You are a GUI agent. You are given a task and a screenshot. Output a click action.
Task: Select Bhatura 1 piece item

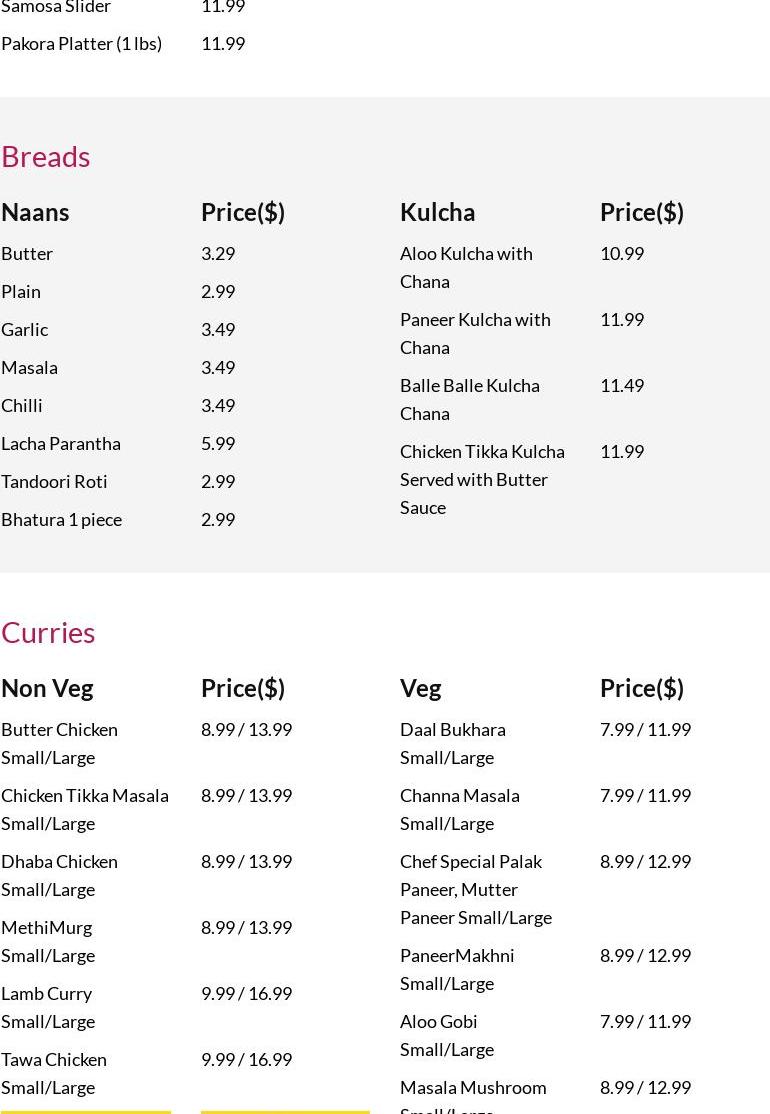pos(61,519)
